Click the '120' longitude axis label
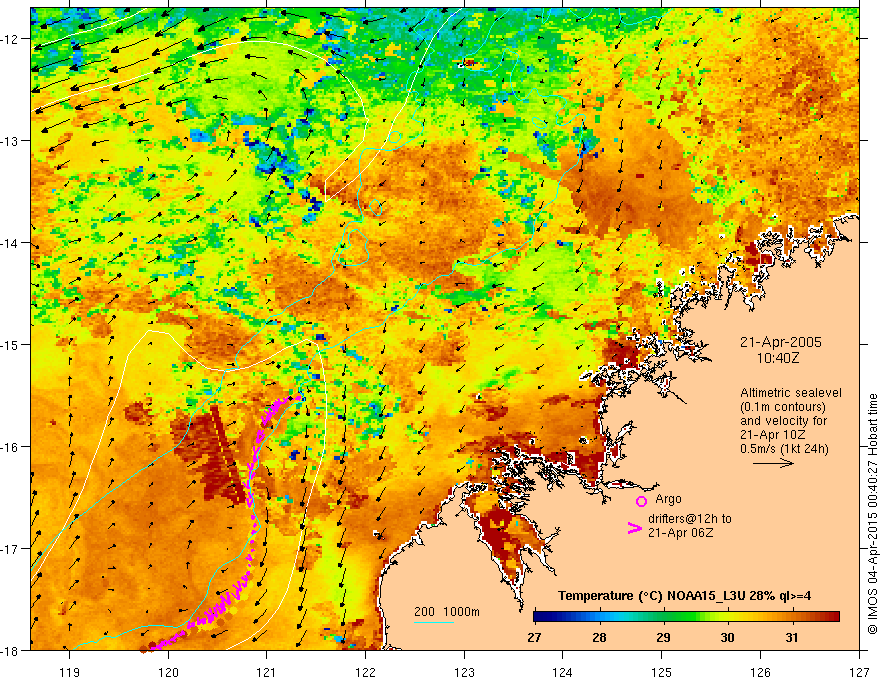880x680 pixels. pyautogui.click(x=168, y=672)
